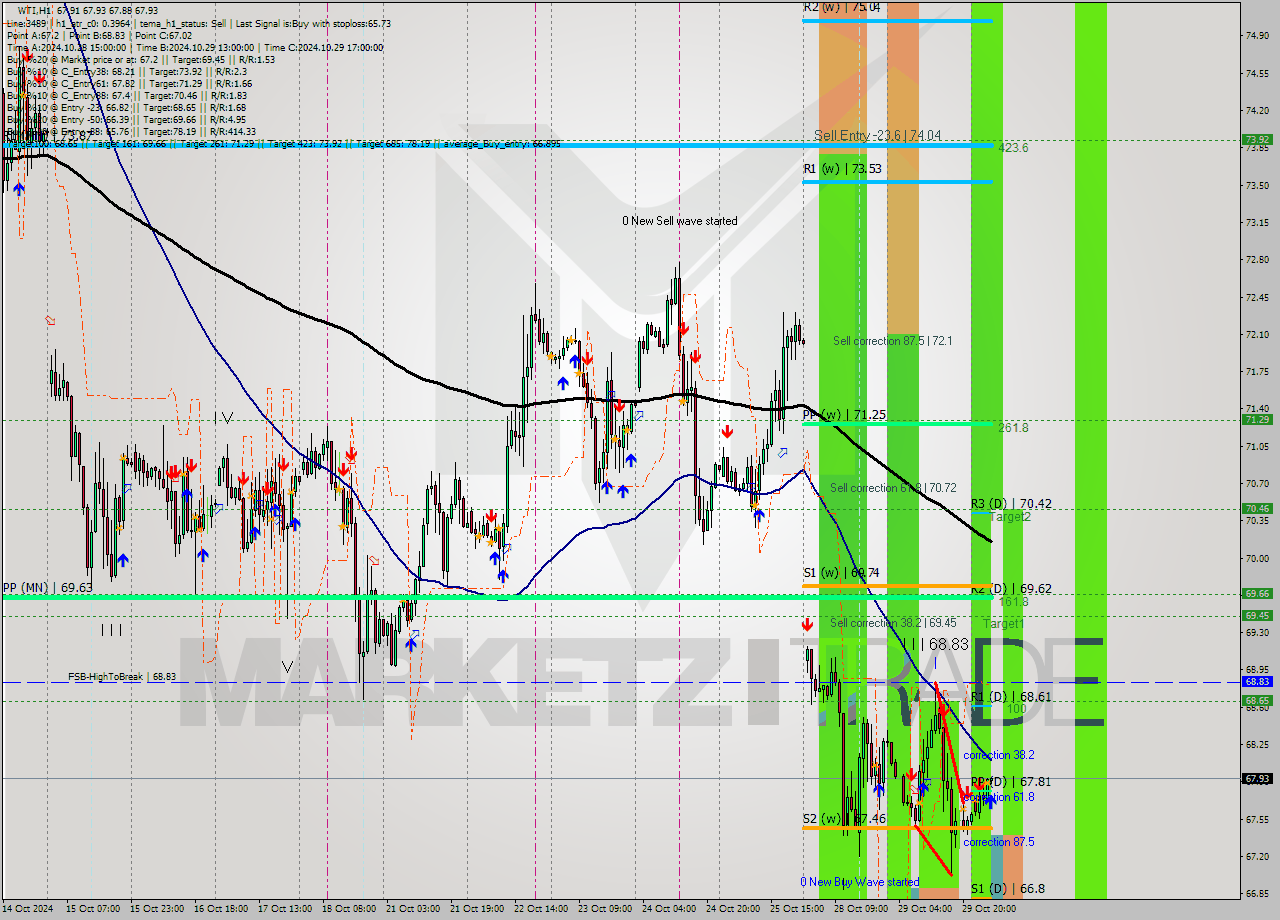This screenshot has width=1280, height=920.
Task: Click the 'R2 (w) | 75.04' pivot label
Action: (x=842, y=7)
